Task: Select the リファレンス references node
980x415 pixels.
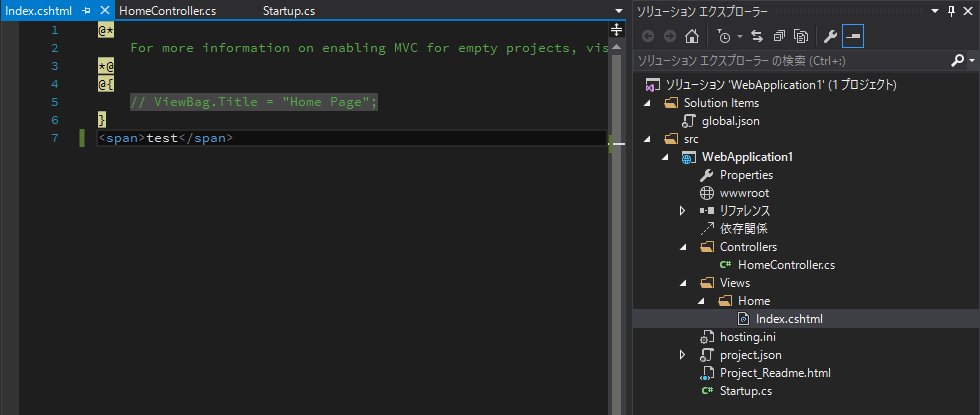Action: coord(745,211)
